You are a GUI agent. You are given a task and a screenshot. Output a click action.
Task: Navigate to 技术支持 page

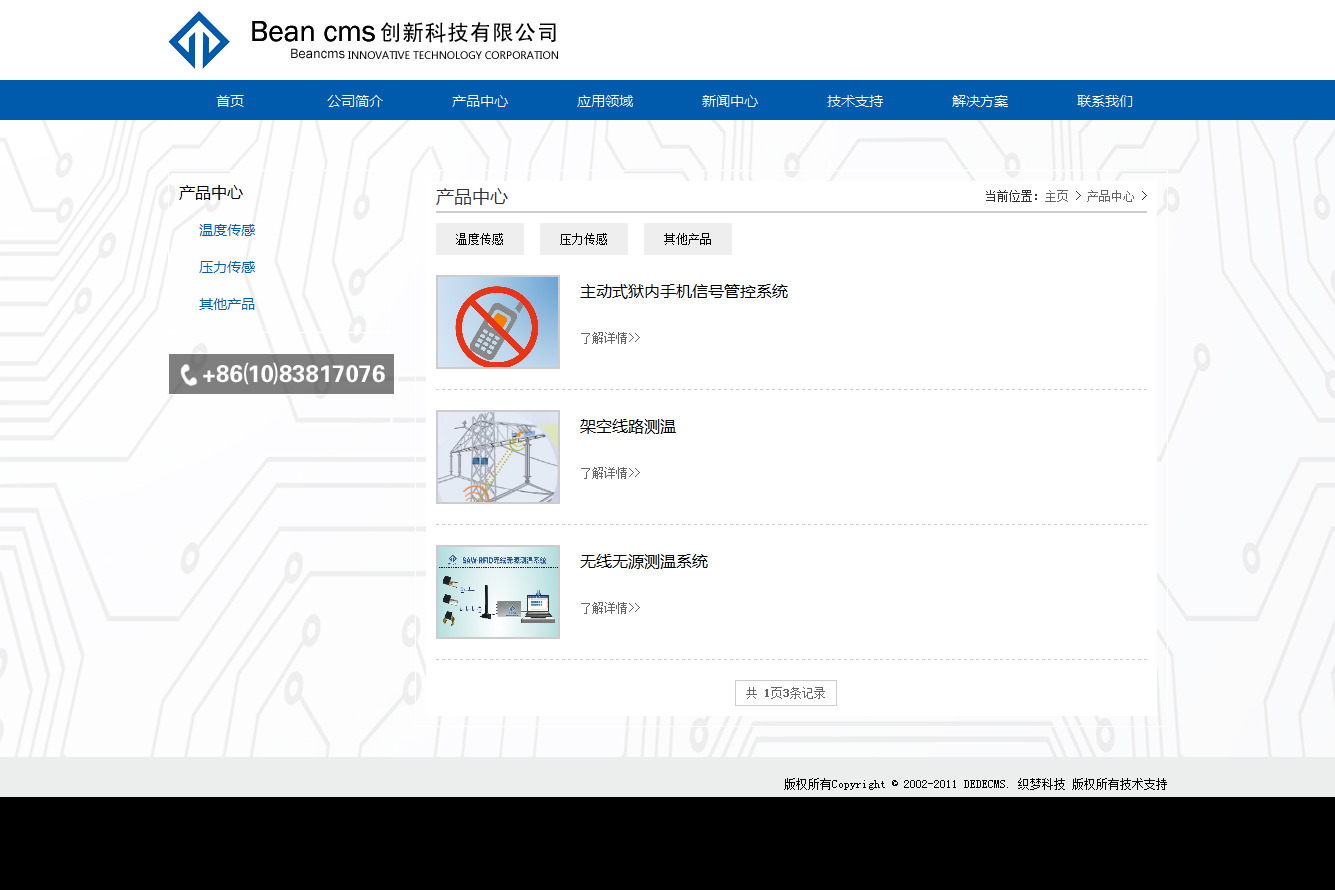(855, 101)
